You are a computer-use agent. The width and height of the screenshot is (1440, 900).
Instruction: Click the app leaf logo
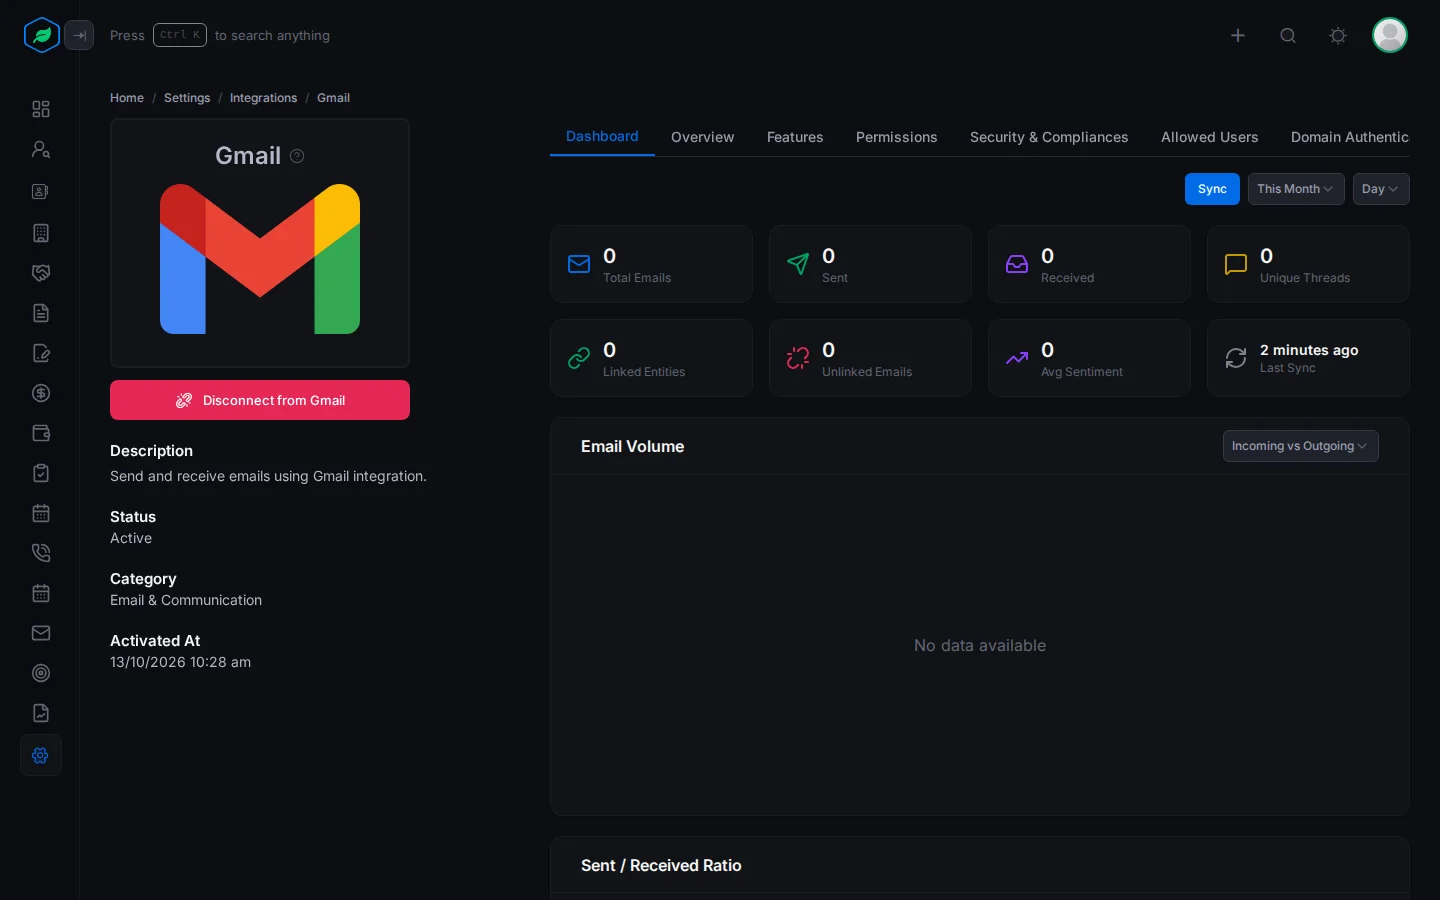pyautogui.click(x=42, y=35)
